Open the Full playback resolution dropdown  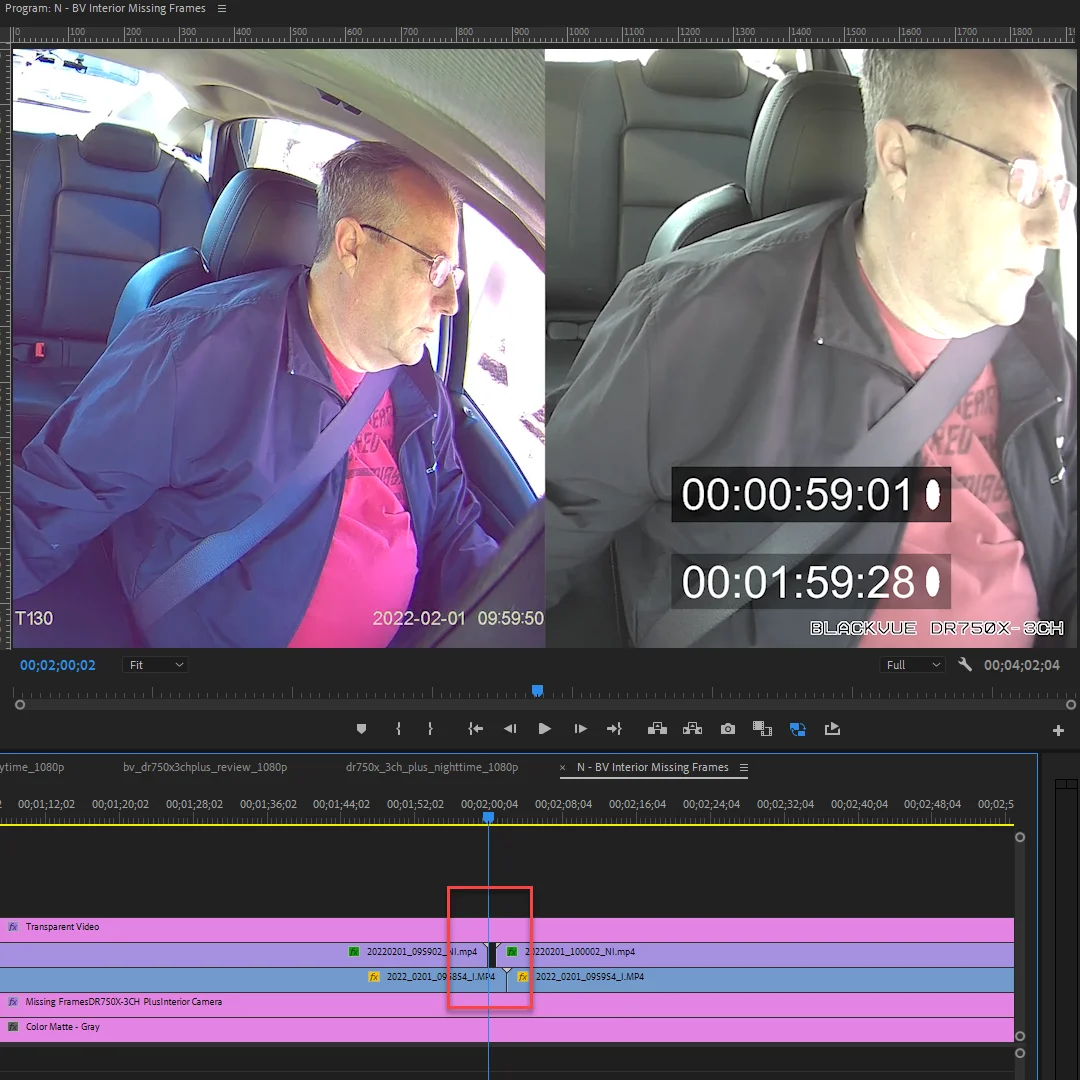(x=913, y=665)
